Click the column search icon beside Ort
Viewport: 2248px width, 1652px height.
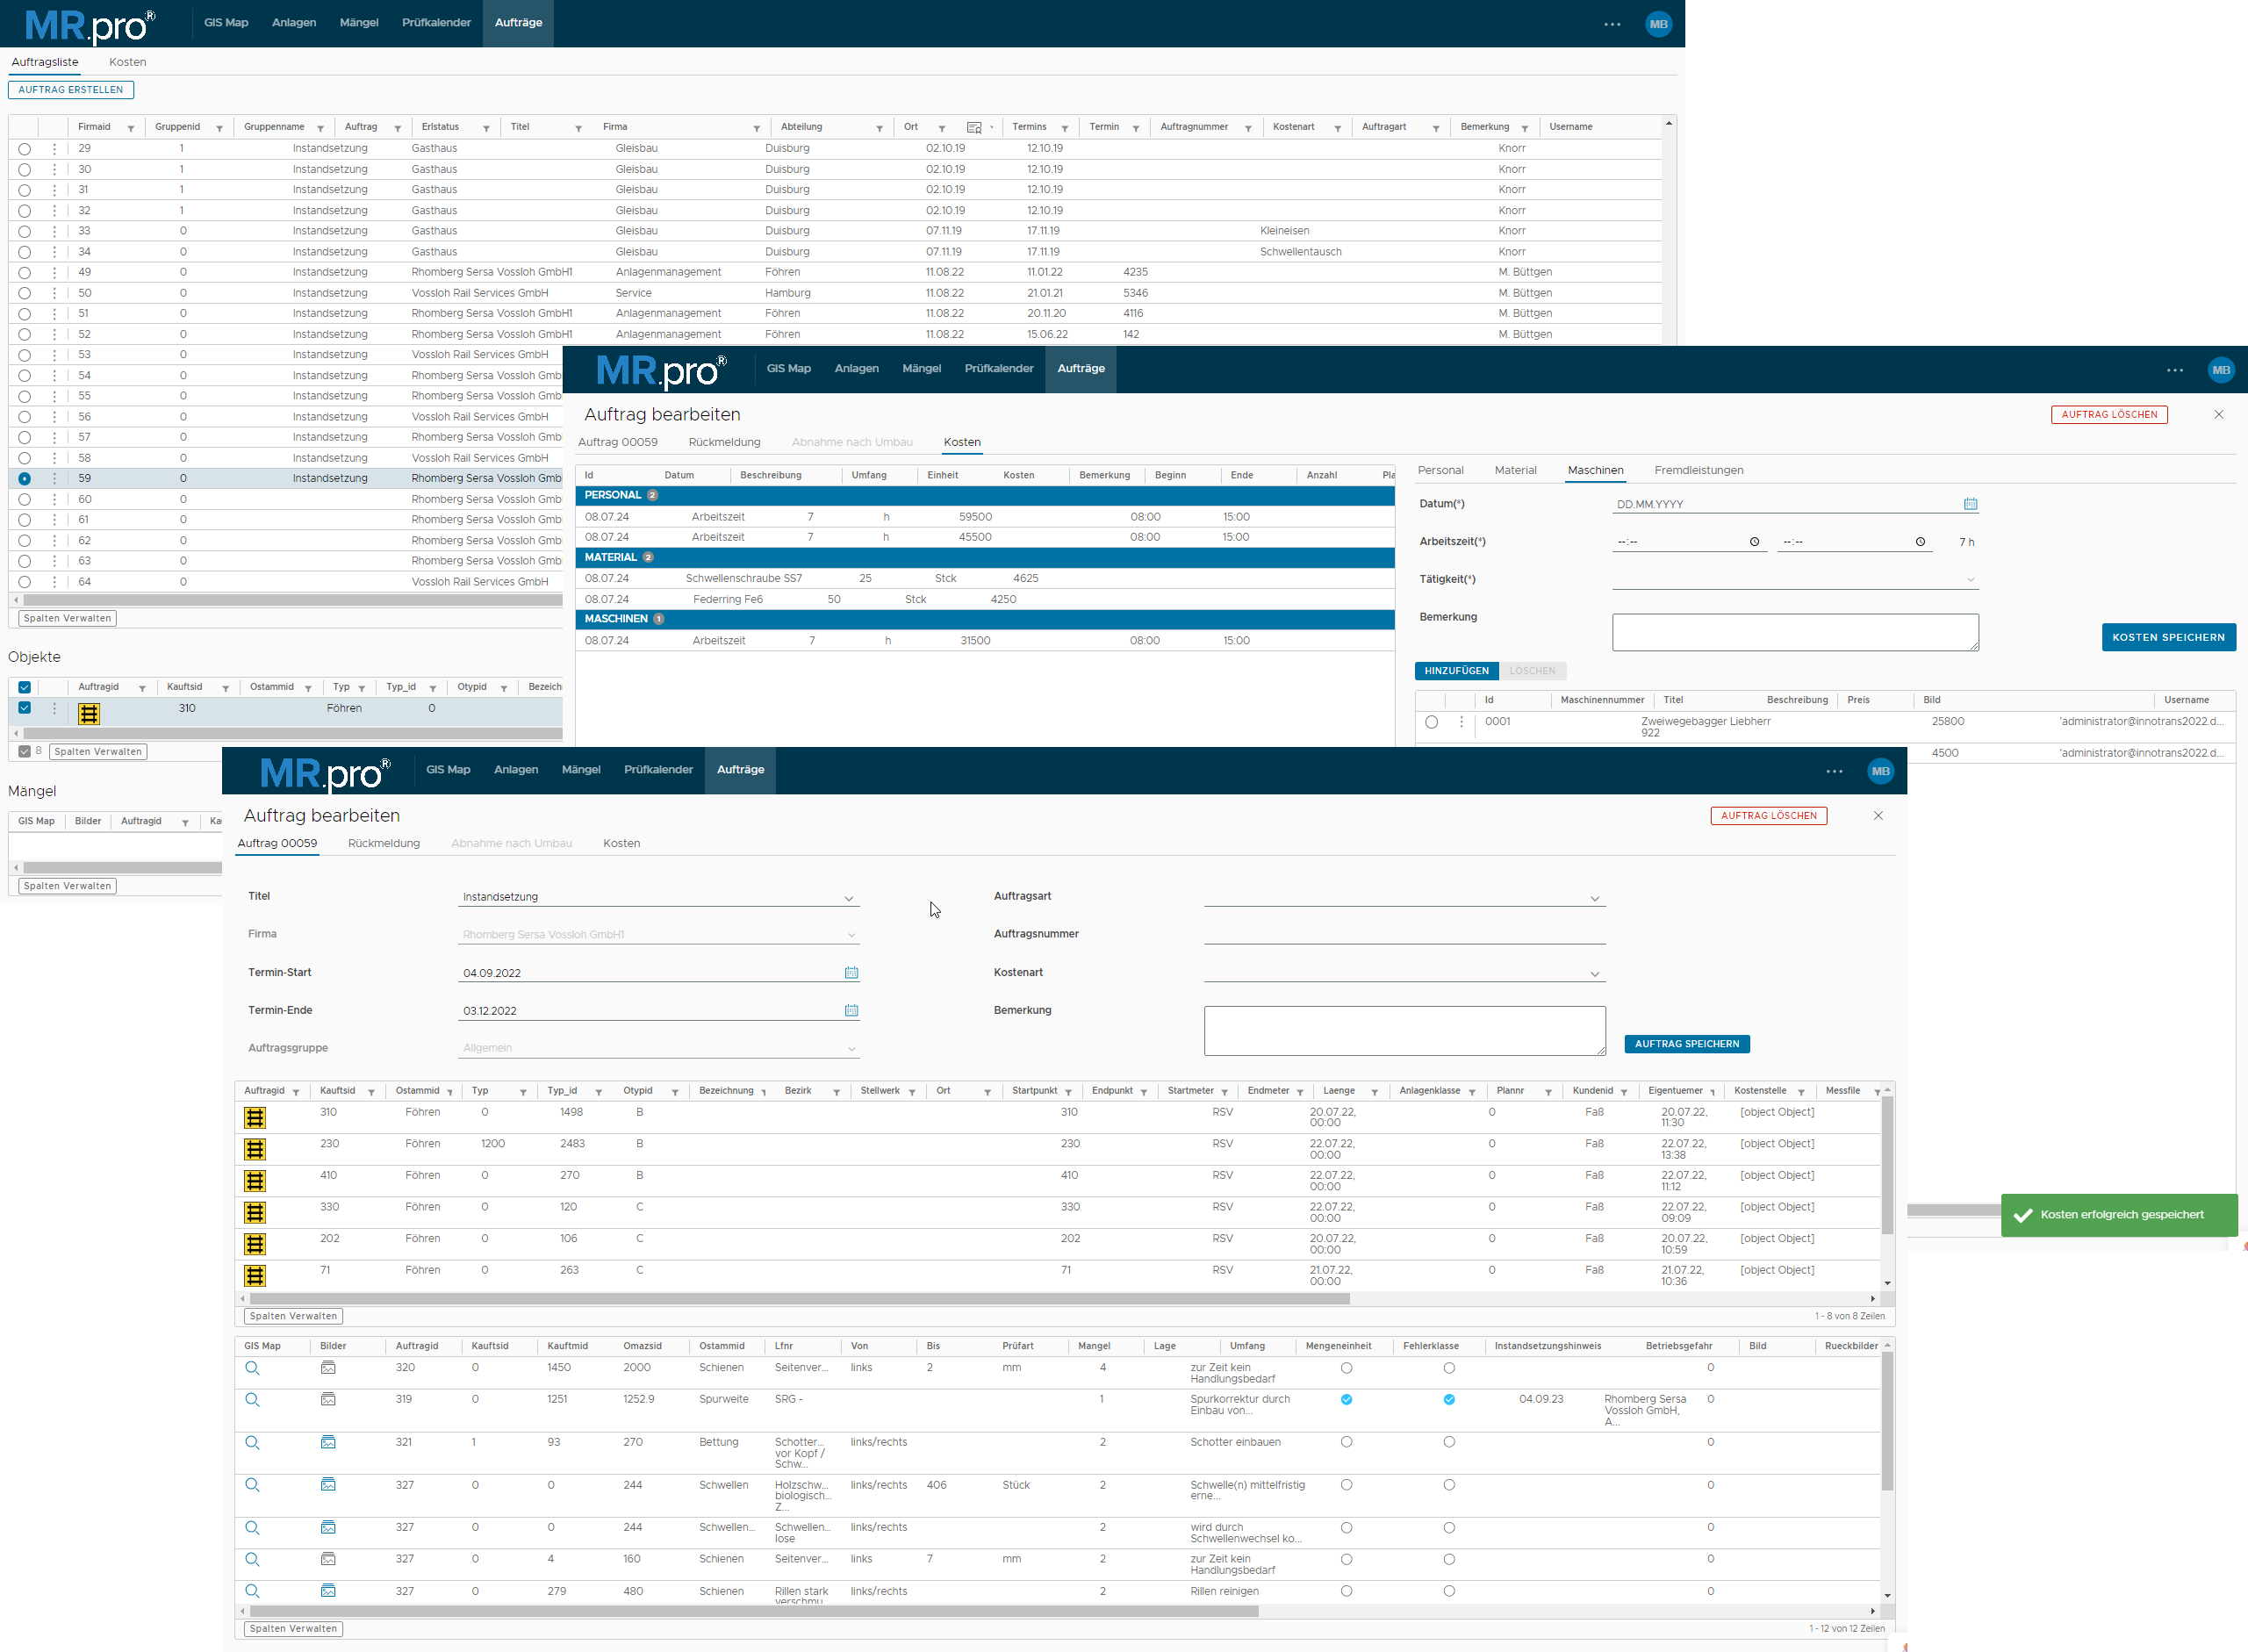(x=974, y=127)
